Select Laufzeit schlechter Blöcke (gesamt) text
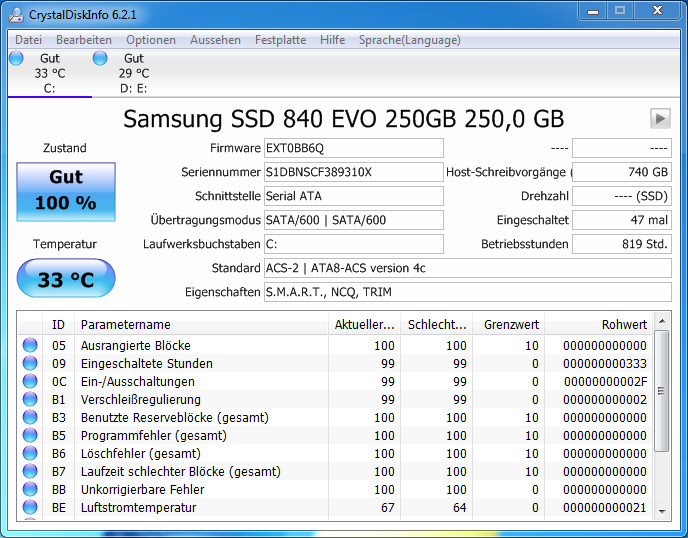688x538 pixels. [180, 472]
